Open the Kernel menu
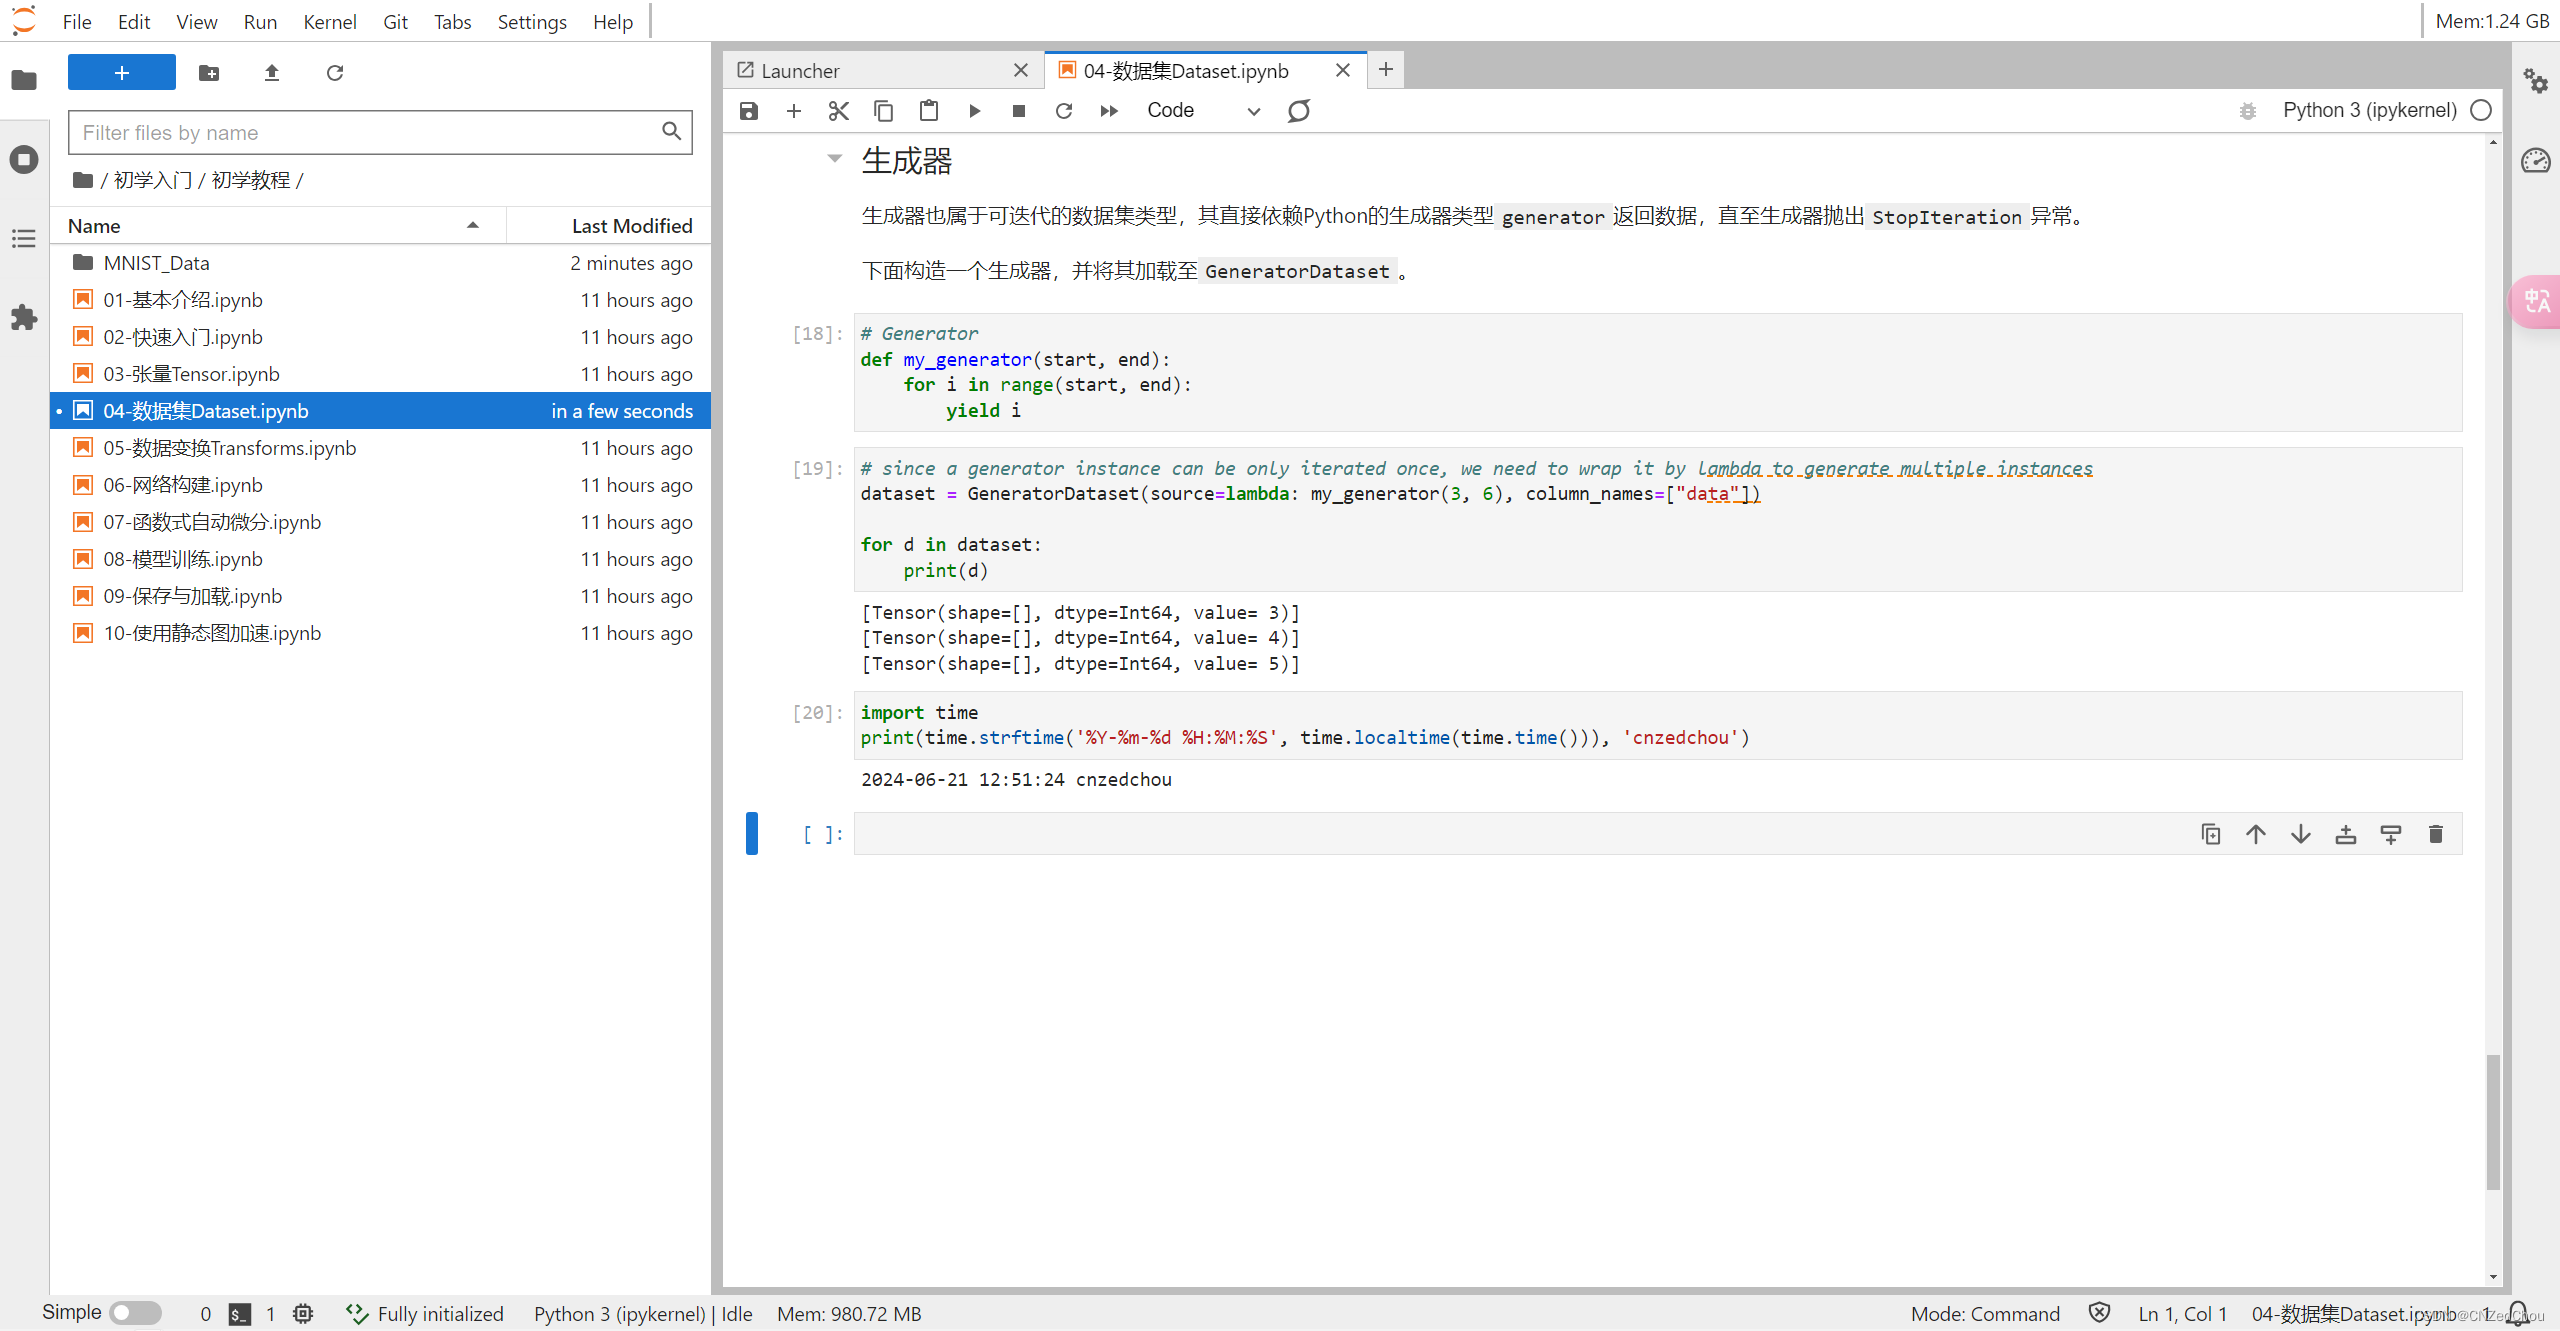The height and width of the screenshot is (1331, 2560). pos(329,21)
